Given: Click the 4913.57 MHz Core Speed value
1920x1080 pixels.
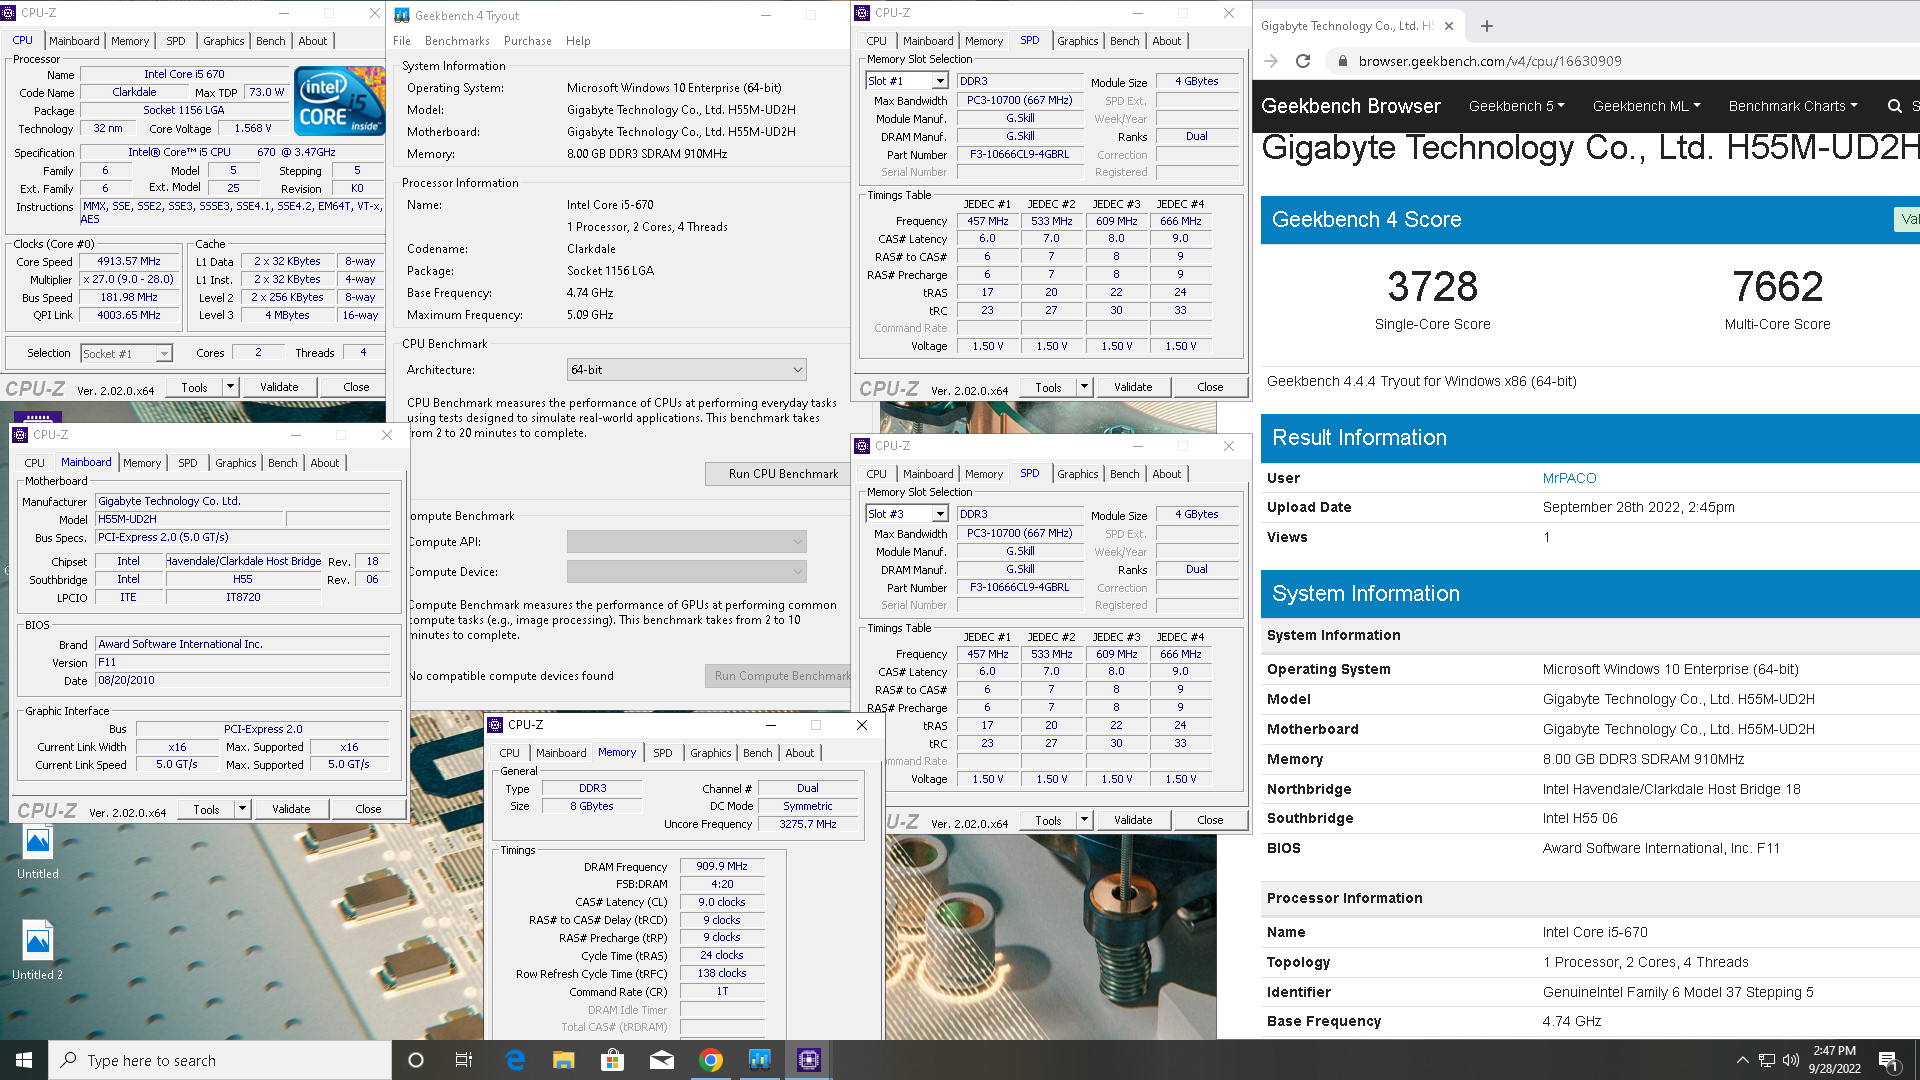Looking at the screenshot, I should click(x=129, y=261).
